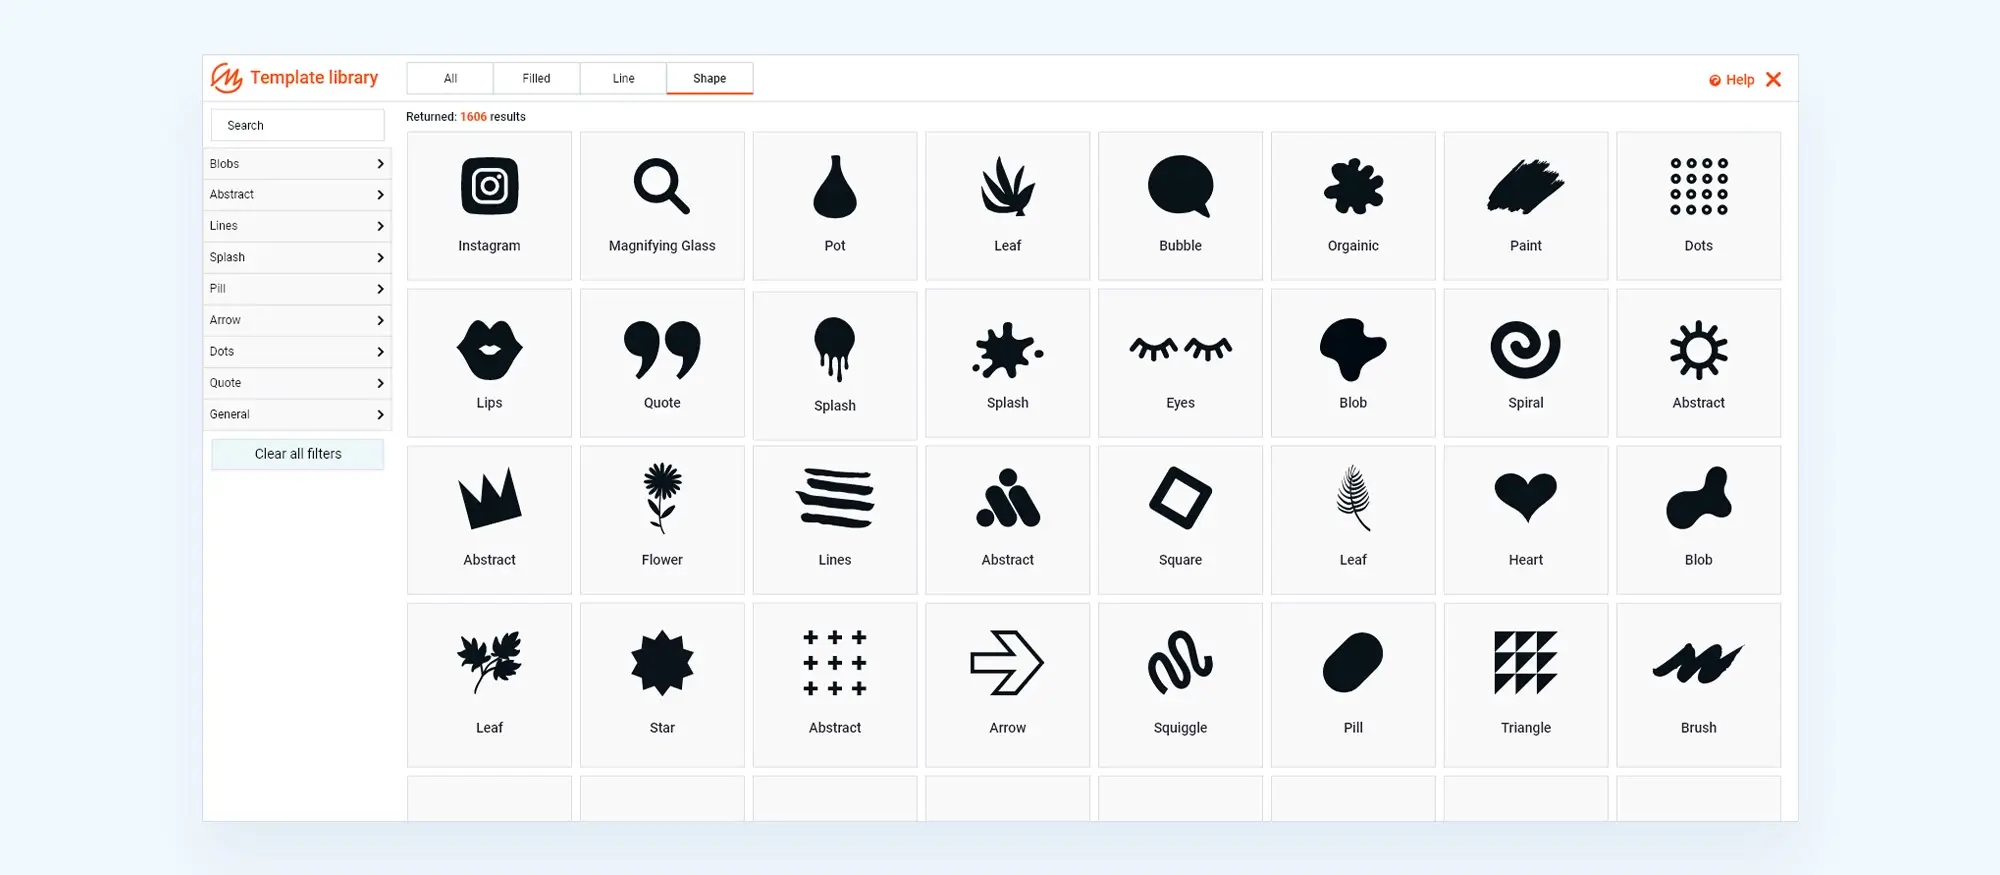Select the Bubble speech shape

[1180, 205]
